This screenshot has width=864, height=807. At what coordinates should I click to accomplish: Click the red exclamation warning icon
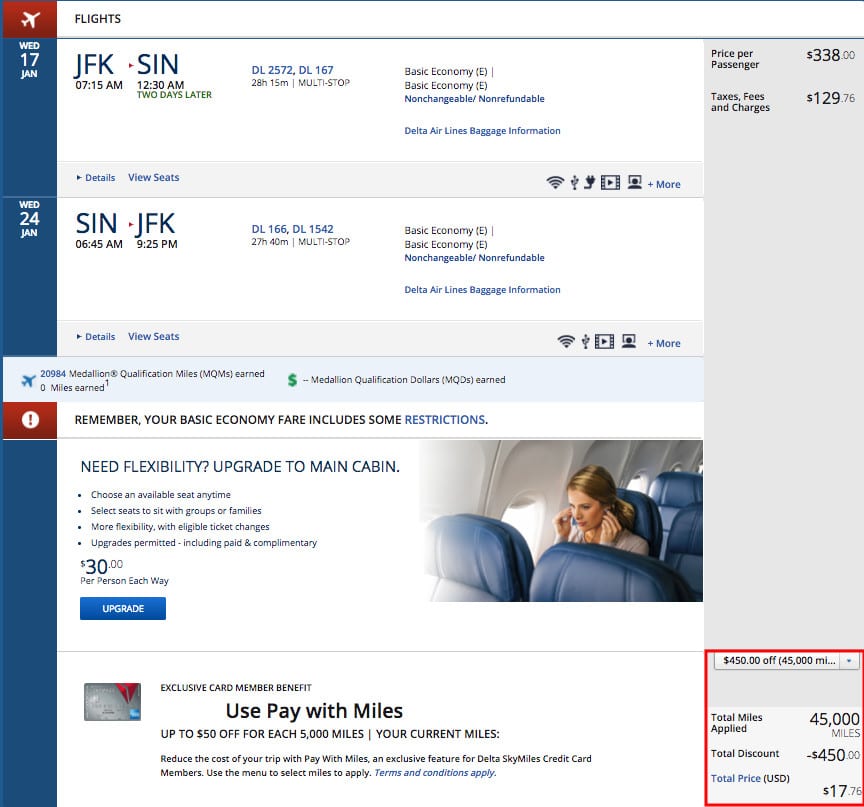[29, 420]
